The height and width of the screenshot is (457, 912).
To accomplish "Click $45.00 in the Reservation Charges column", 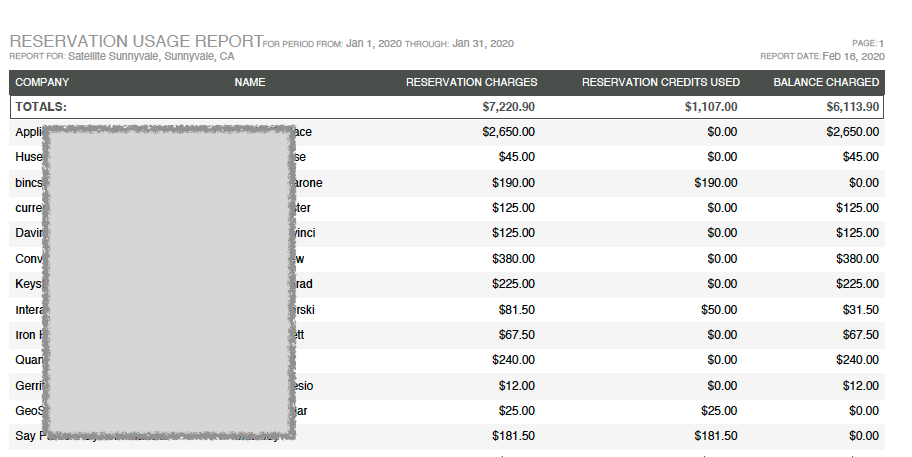I will coord(516,157).
